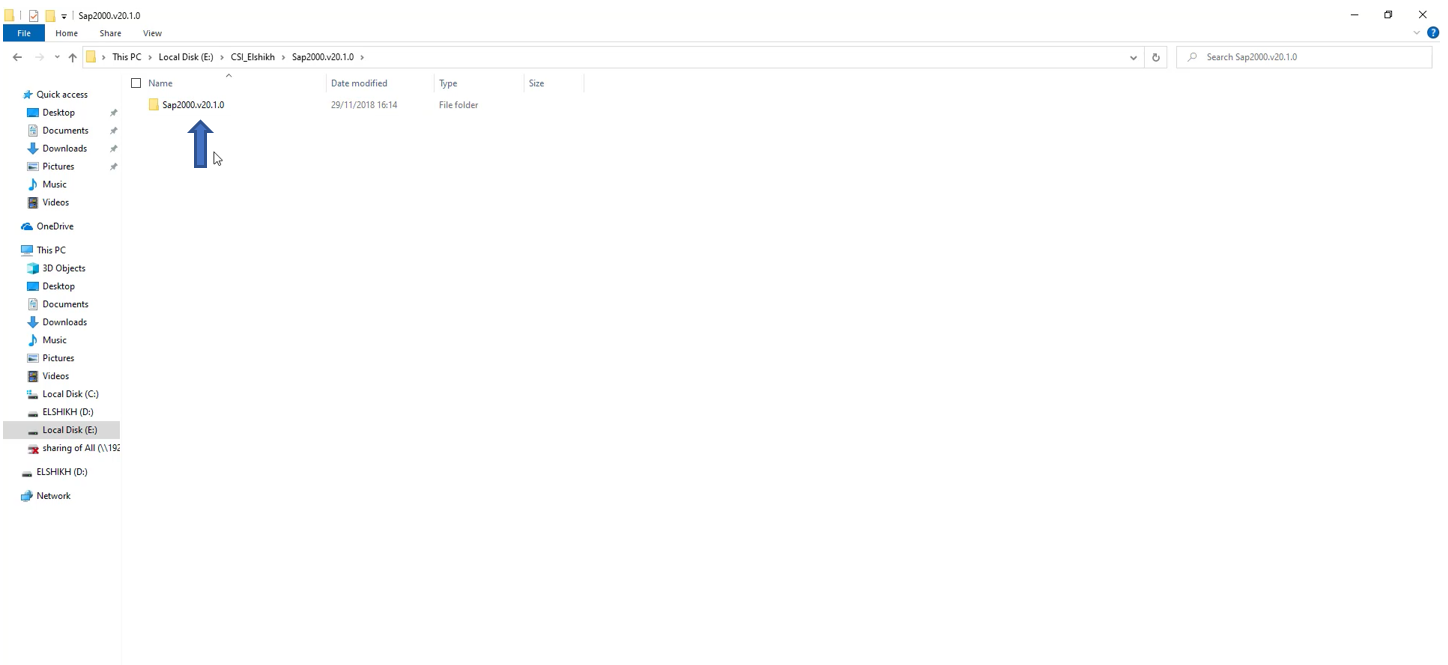Expand chevron after This PC in path

(x=150, y=57)
